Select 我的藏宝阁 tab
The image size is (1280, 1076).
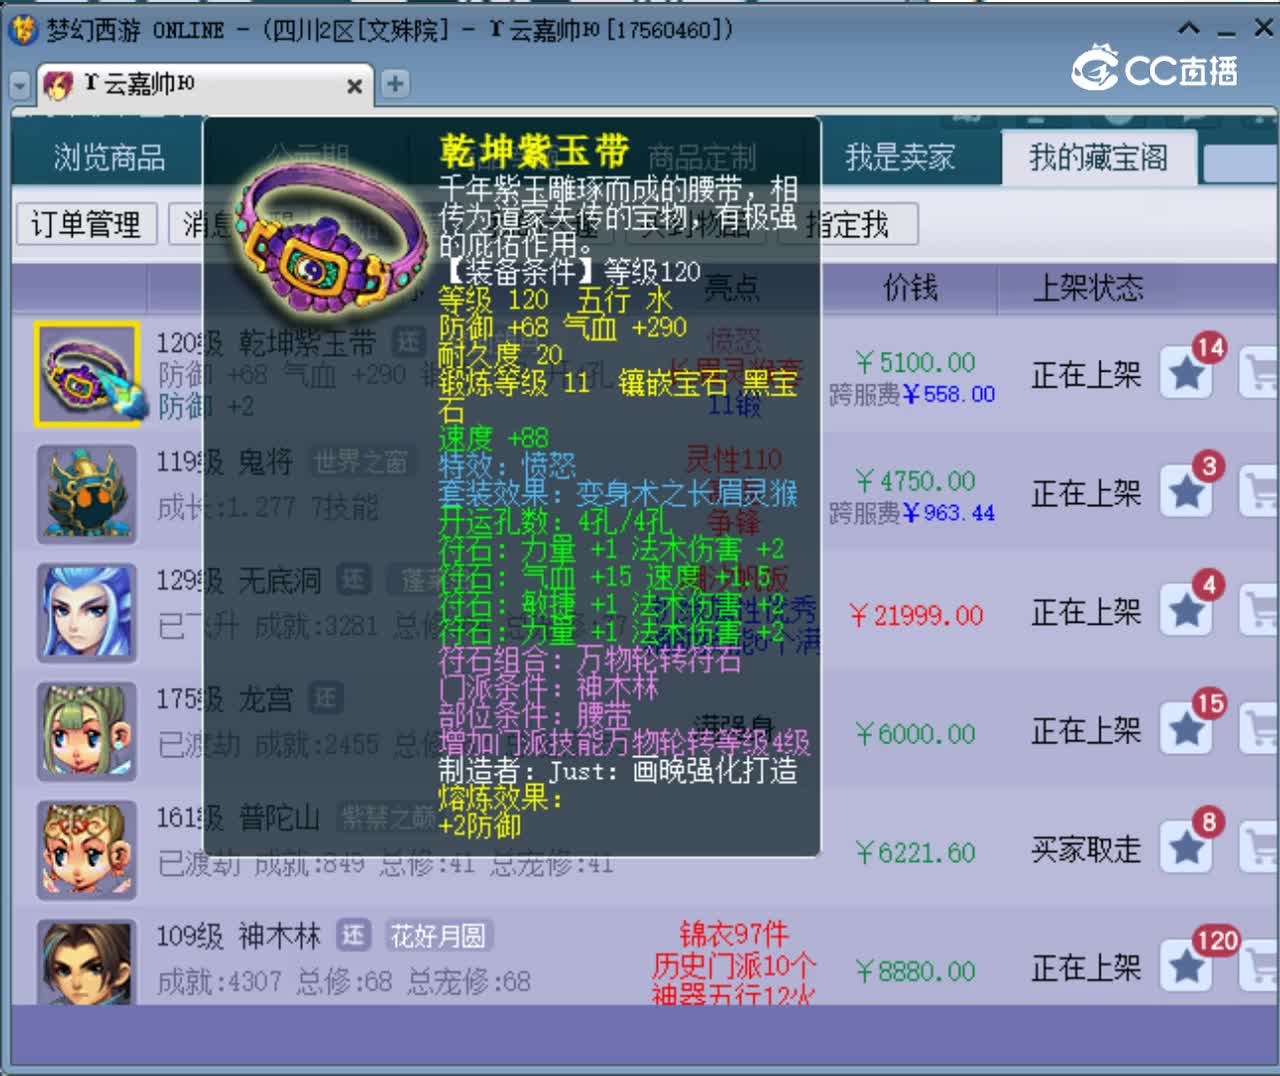pyautogui.click(x=1098, y=157)
